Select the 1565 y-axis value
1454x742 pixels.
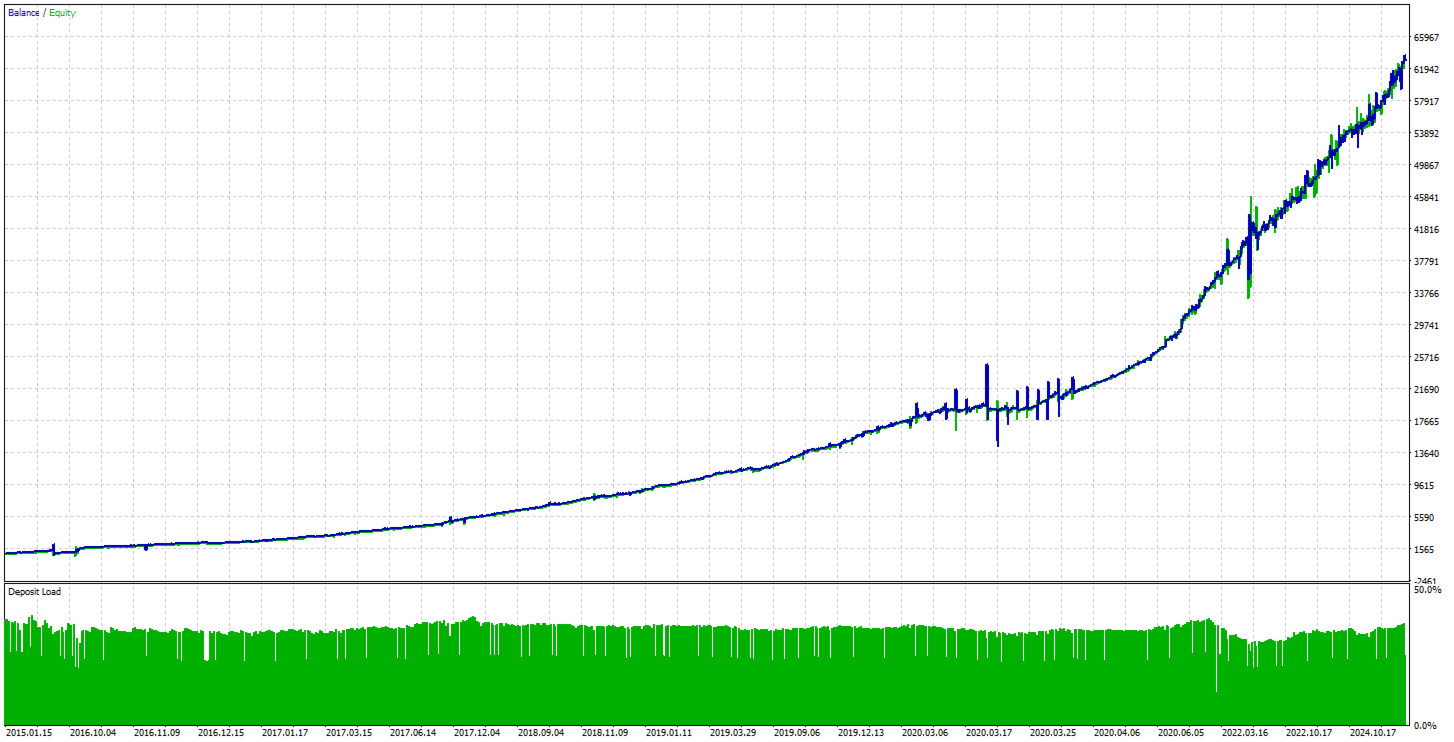1424,549
